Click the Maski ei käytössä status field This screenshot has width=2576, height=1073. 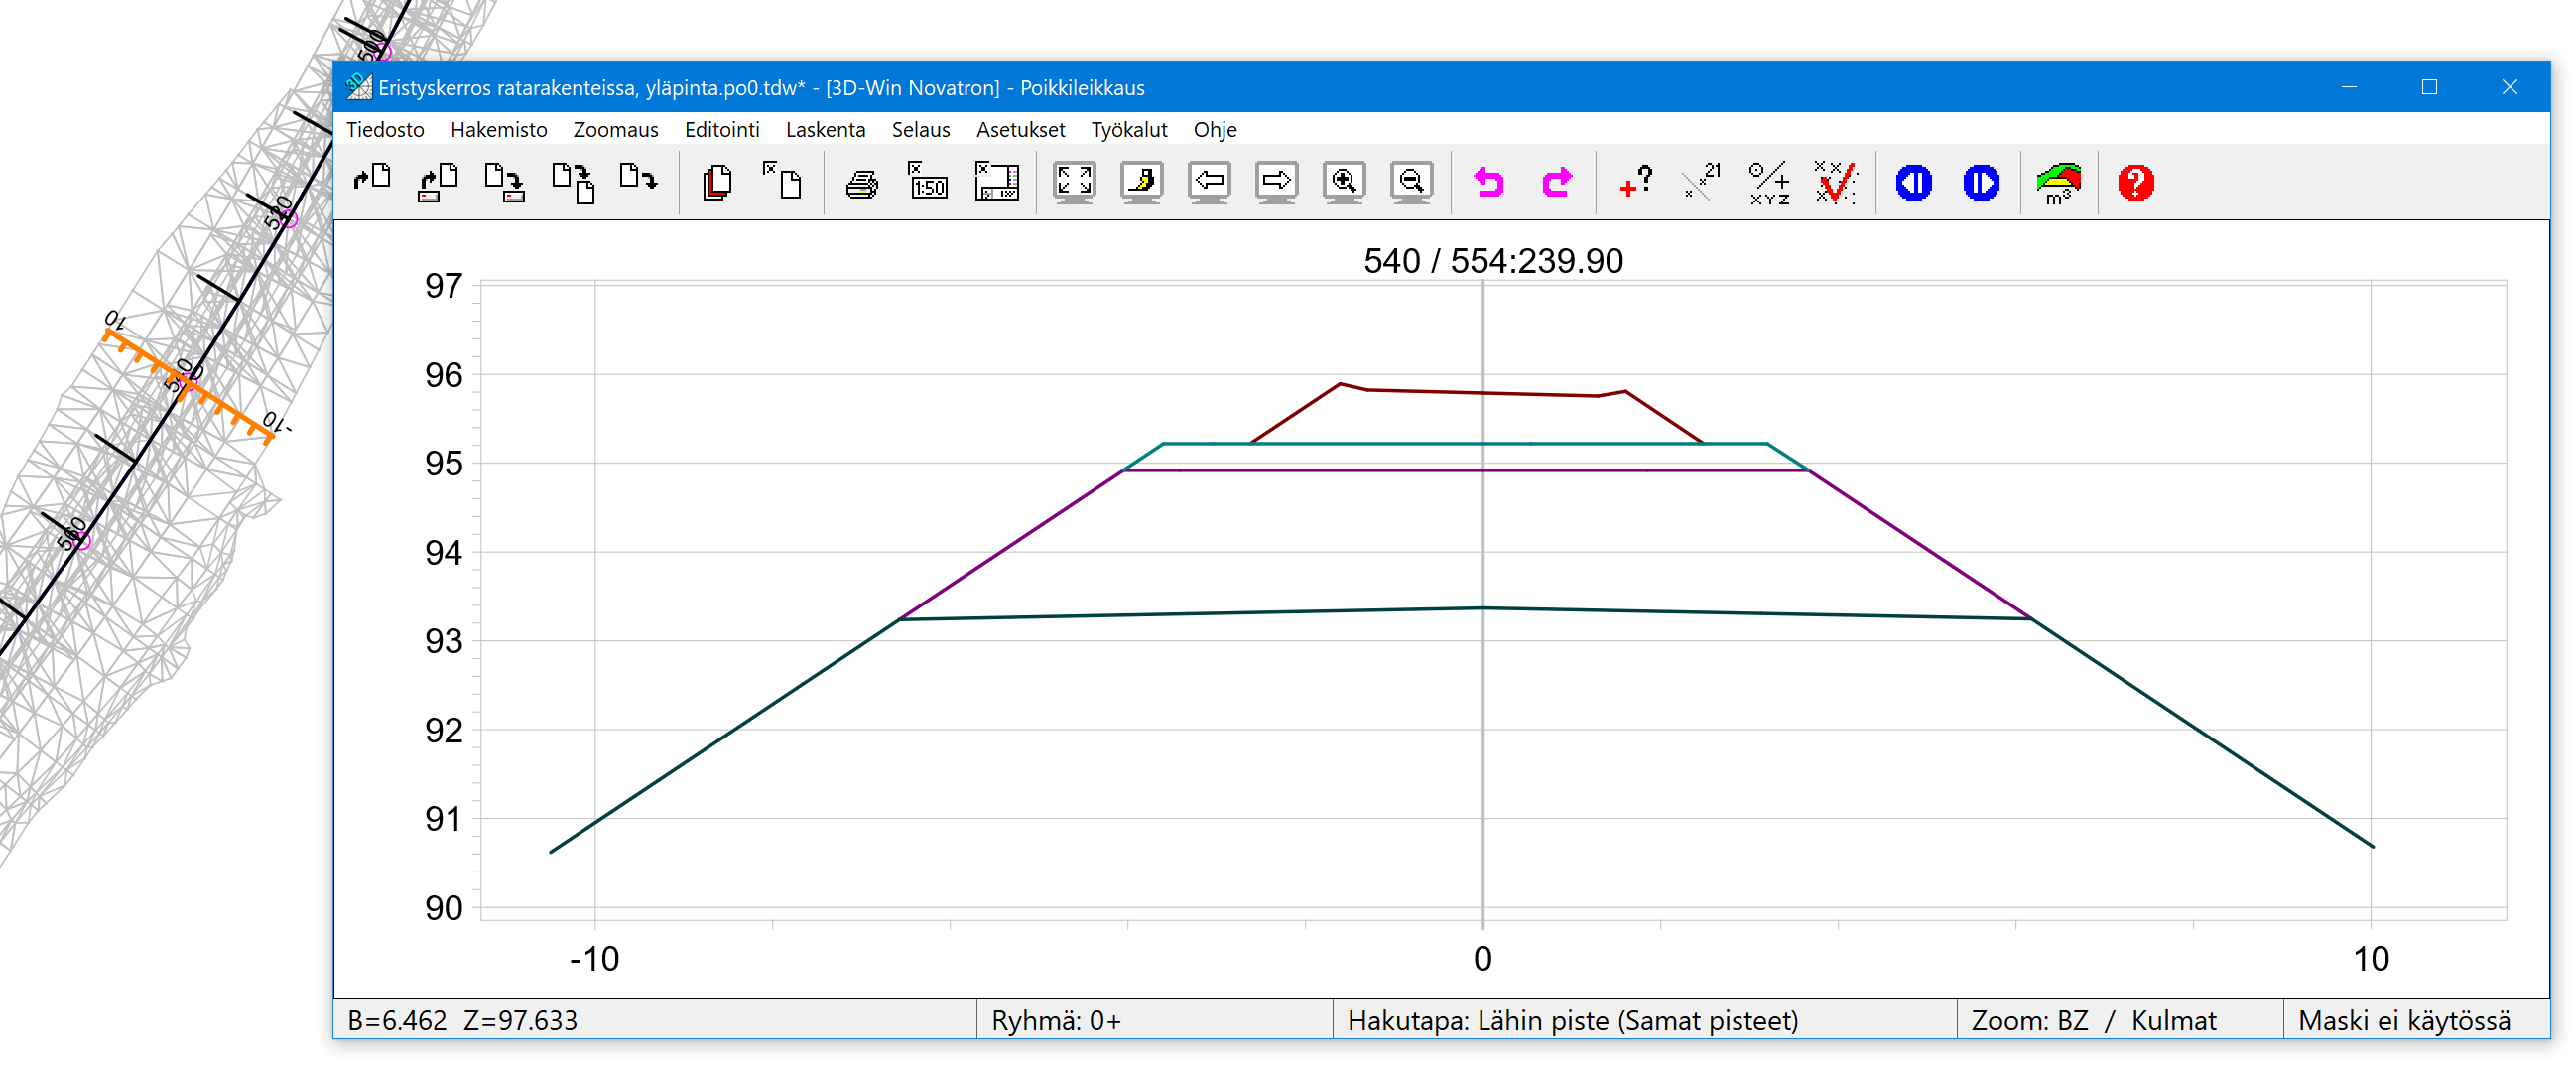[2403, 1020]
